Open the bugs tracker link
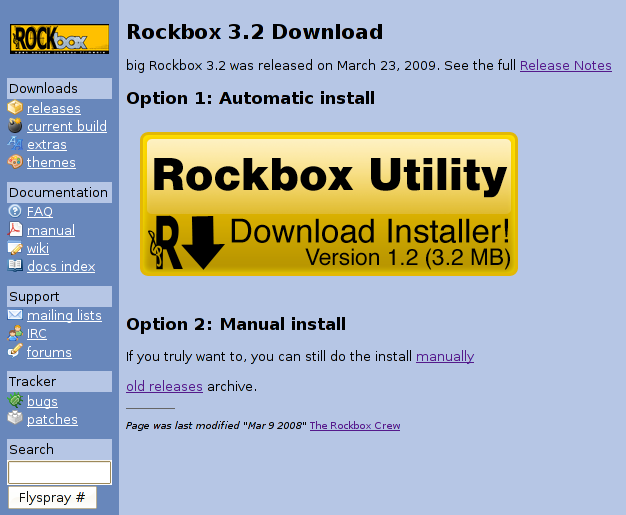626x515 pixels. [x=42, y=402]
